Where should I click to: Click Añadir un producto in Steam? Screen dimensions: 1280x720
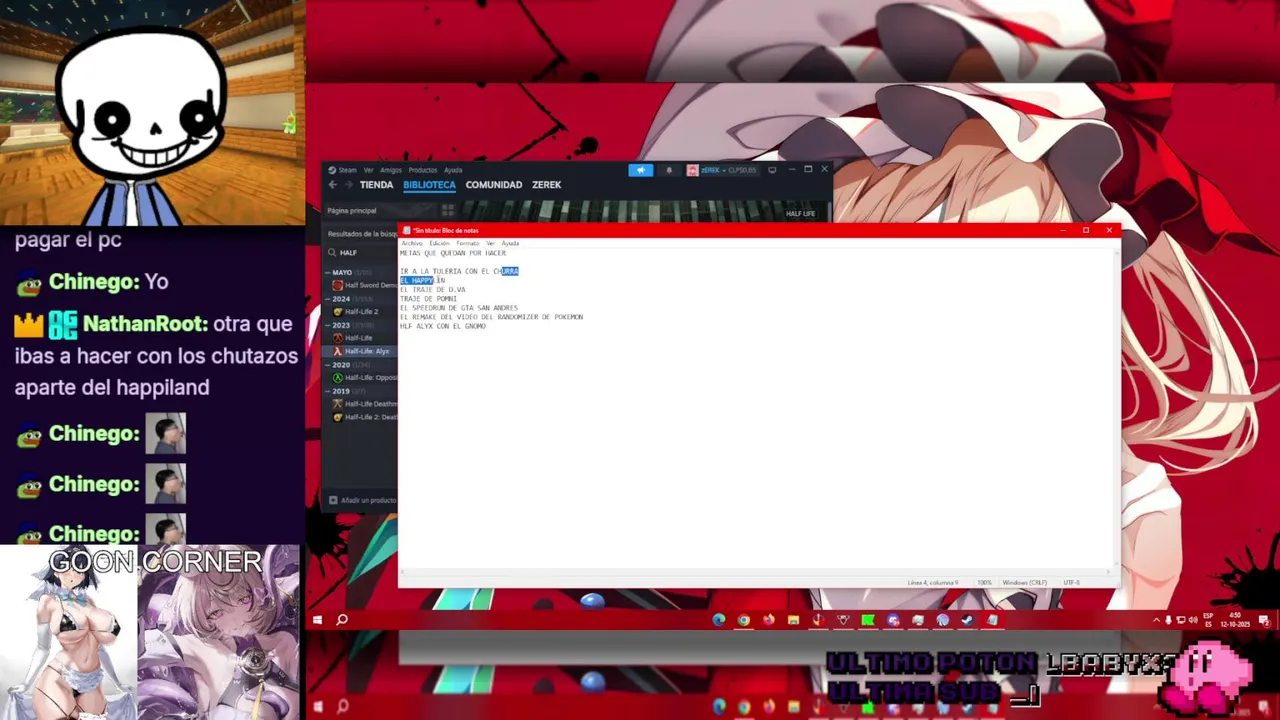pyautogui.click(x=368, y=500)
